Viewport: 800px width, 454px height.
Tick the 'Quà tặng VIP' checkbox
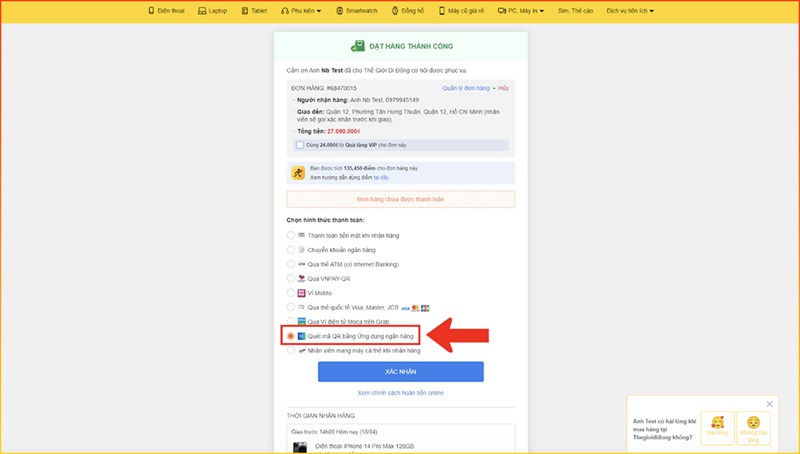click(300, 145)
